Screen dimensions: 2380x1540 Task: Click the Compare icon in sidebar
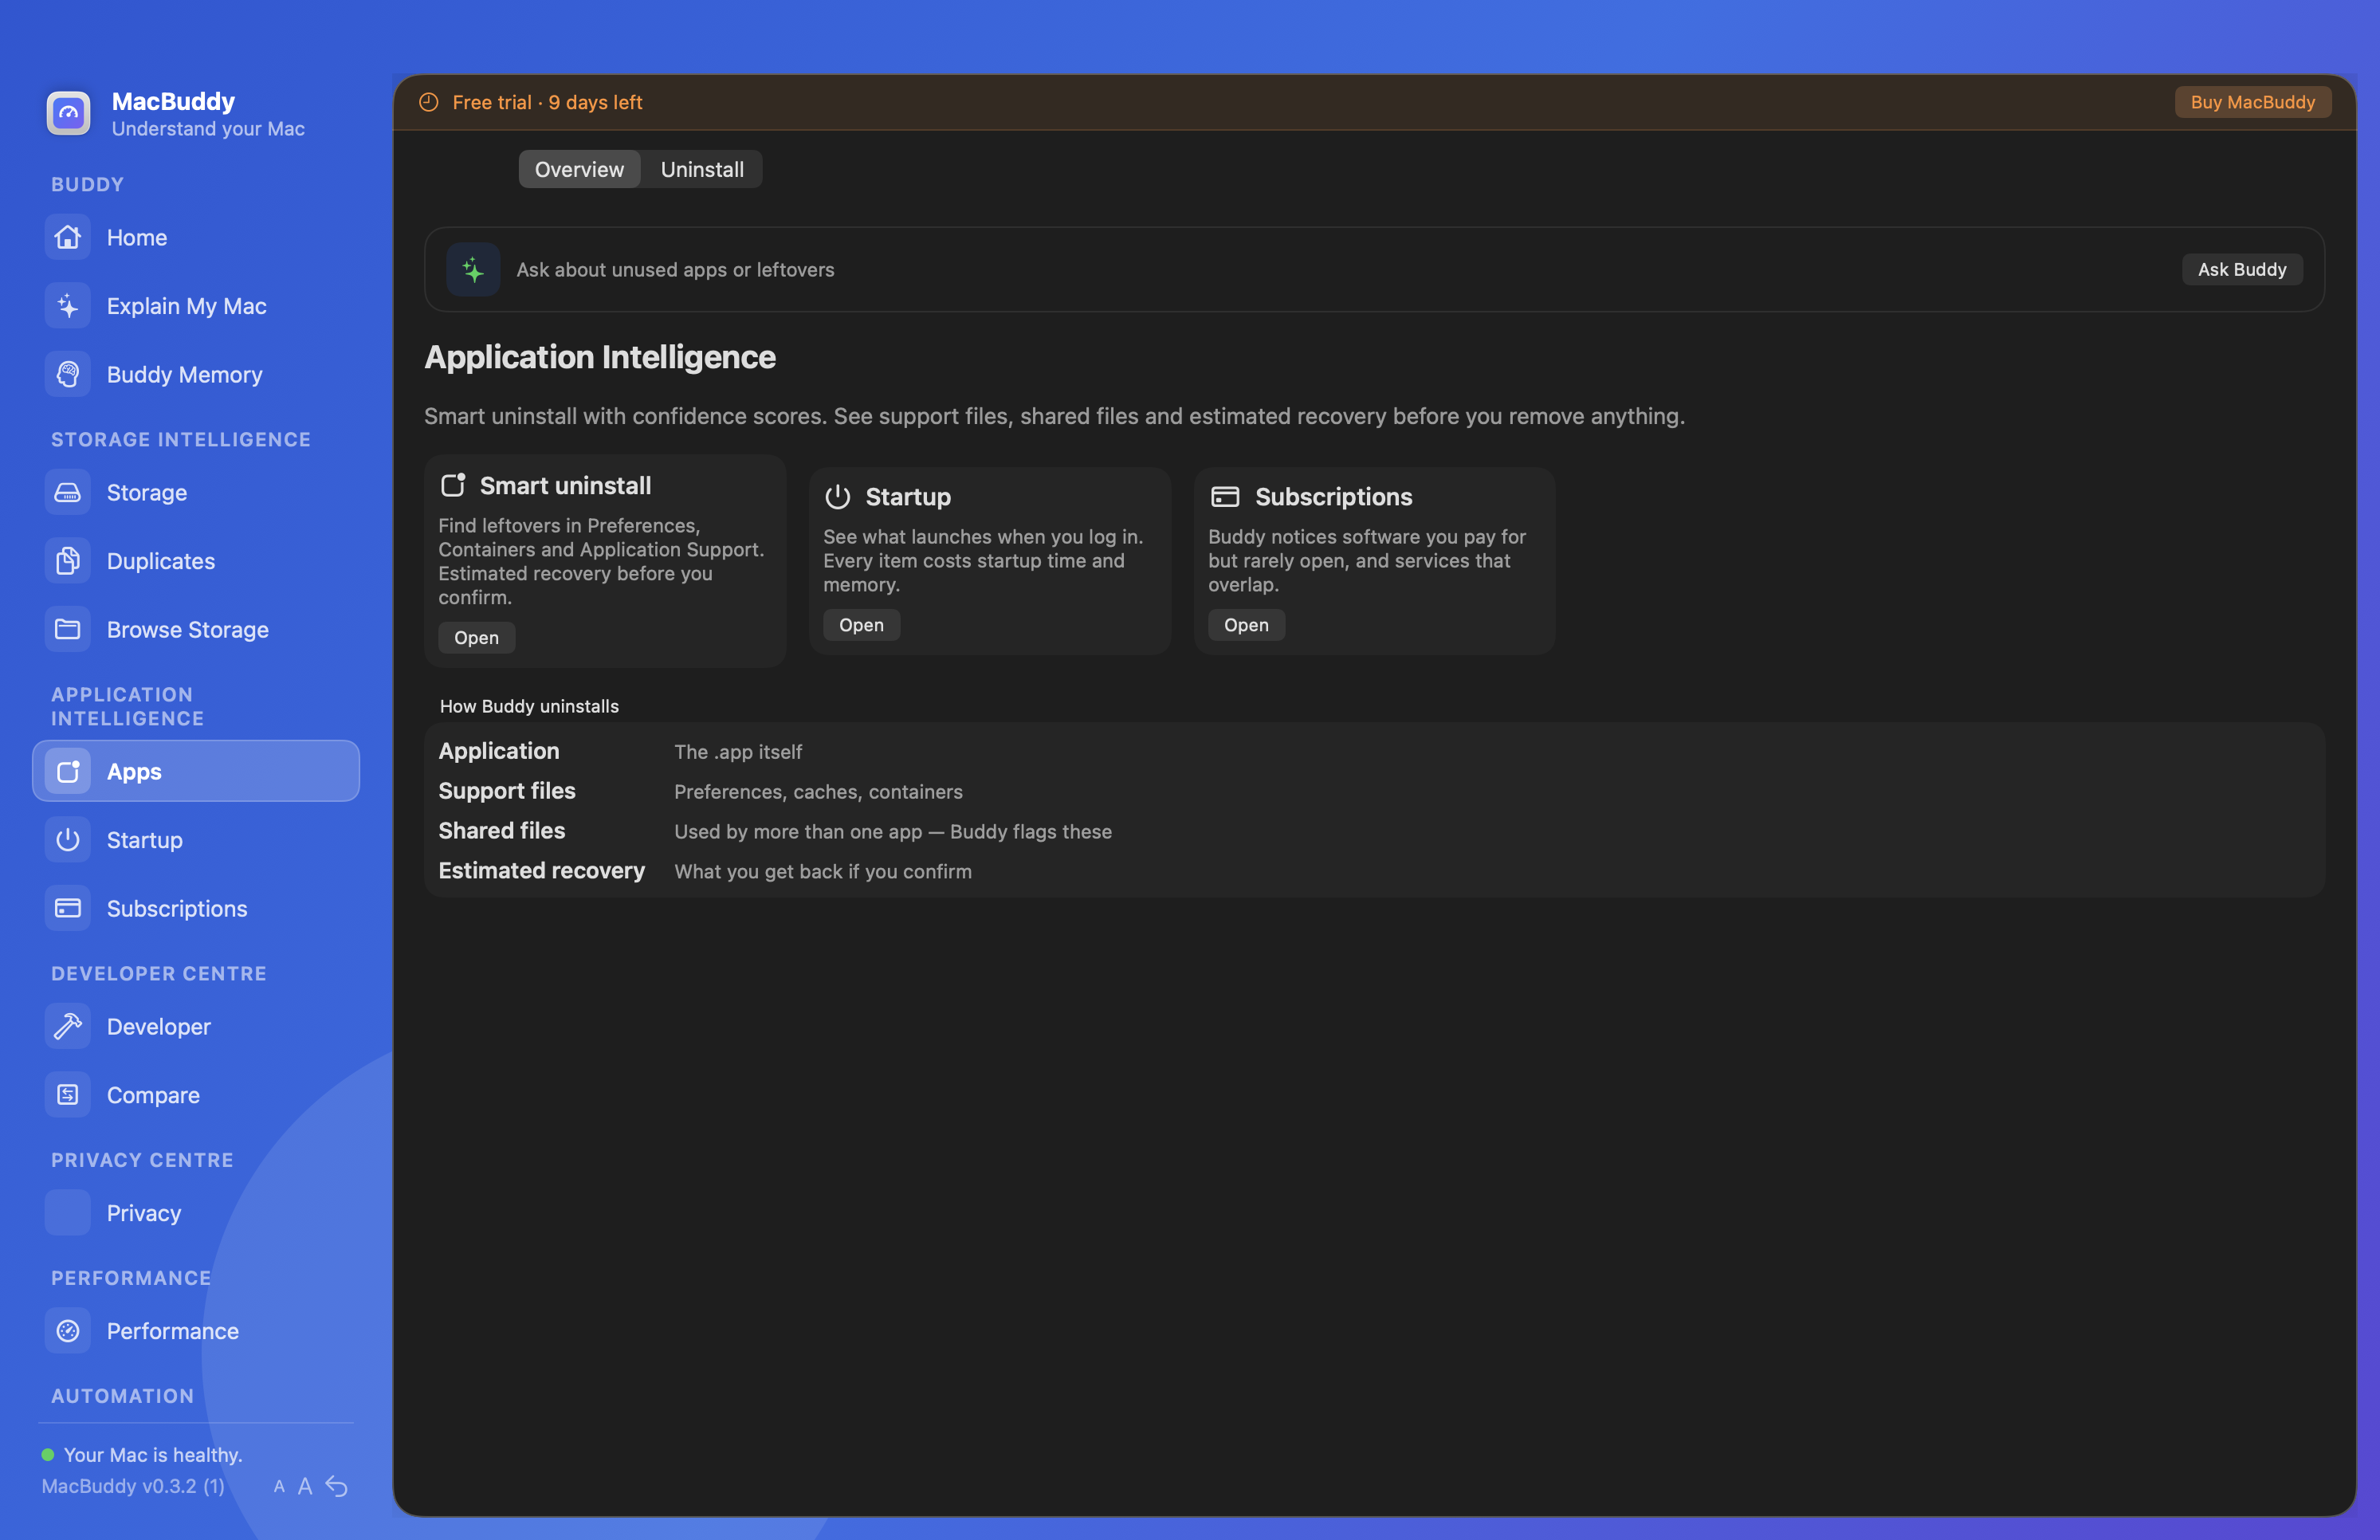[68, 1095]
